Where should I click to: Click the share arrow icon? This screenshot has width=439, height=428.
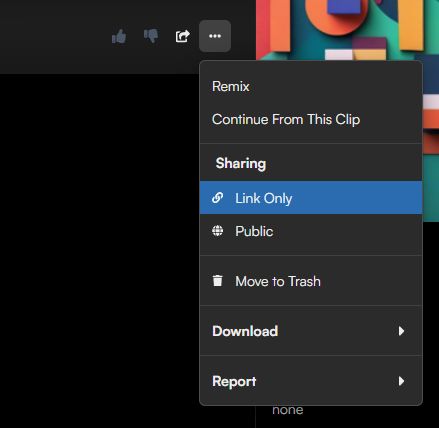(183, 36)
